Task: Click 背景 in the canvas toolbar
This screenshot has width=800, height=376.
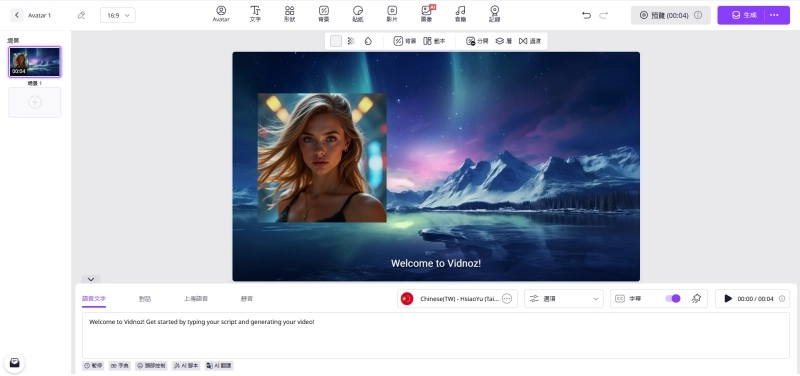Action: [x=405, y=41]
